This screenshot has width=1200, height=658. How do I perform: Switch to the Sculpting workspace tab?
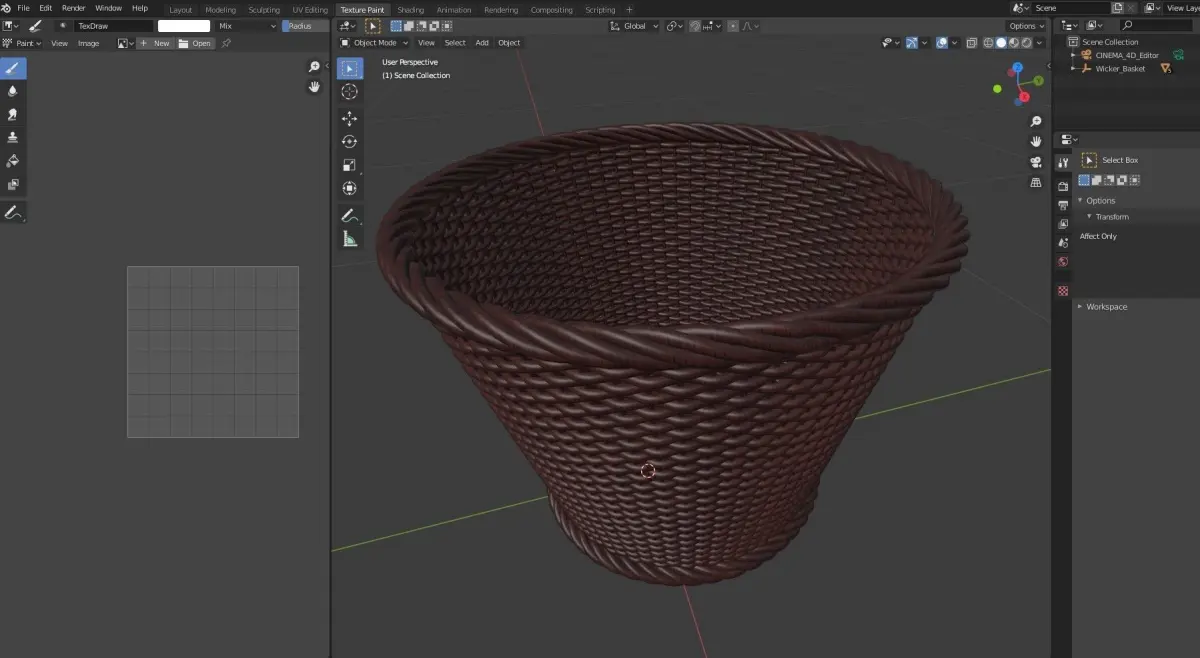coord(264,10)
